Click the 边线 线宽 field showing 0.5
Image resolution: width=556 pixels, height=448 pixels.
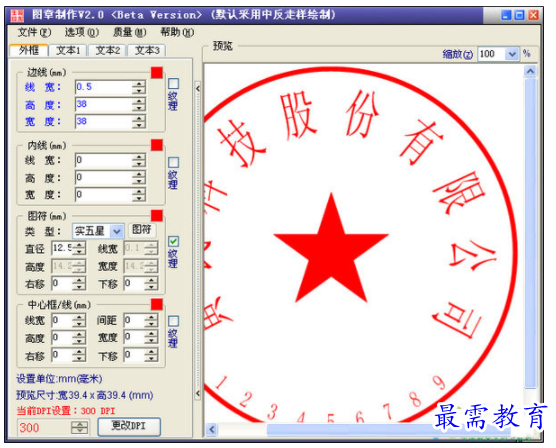coord(104,87)
